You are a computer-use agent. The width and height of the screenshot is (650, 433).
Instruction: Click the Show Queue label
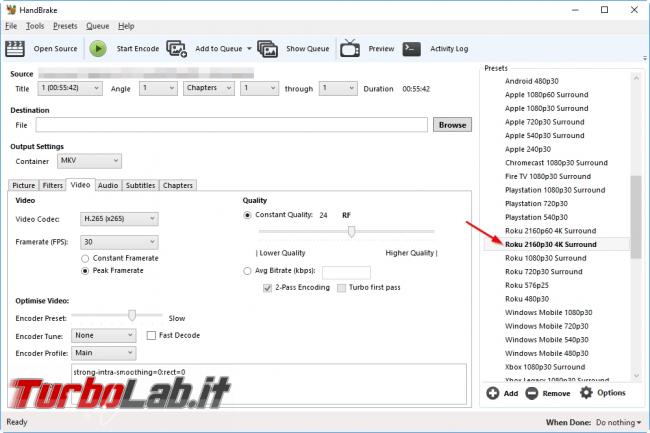pos(308,49)
